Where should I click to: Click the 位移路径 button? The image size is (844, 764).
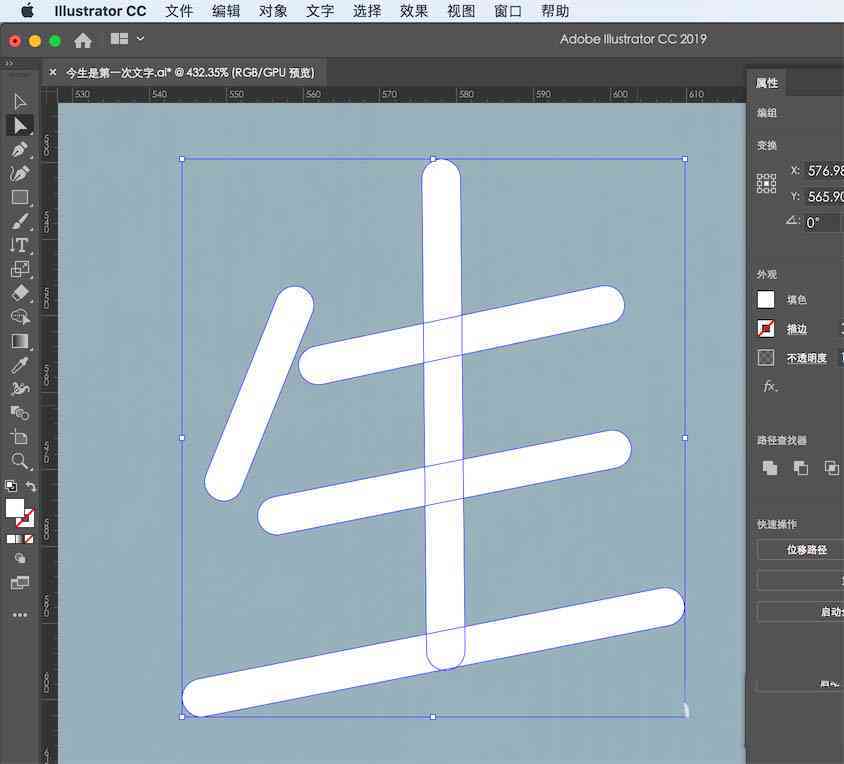click(x=806, y=550)
